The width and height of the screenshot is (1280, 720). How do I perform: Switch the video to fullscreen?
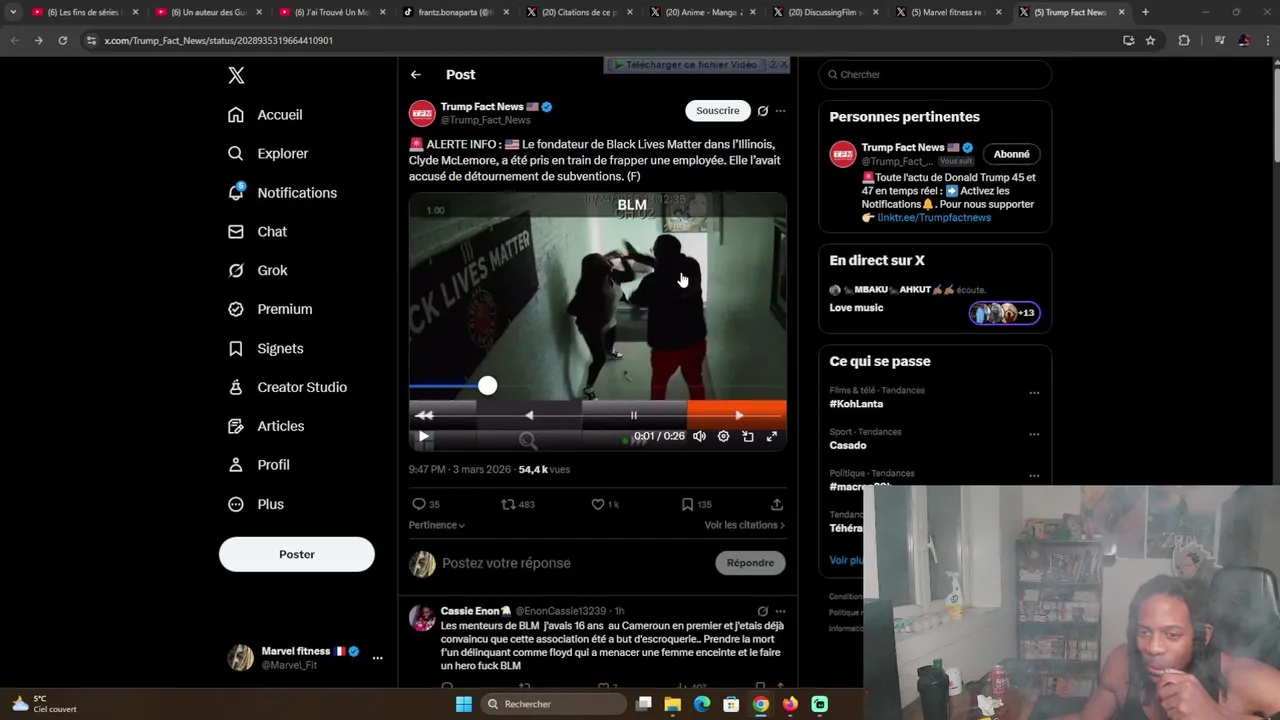click(772, 437)
